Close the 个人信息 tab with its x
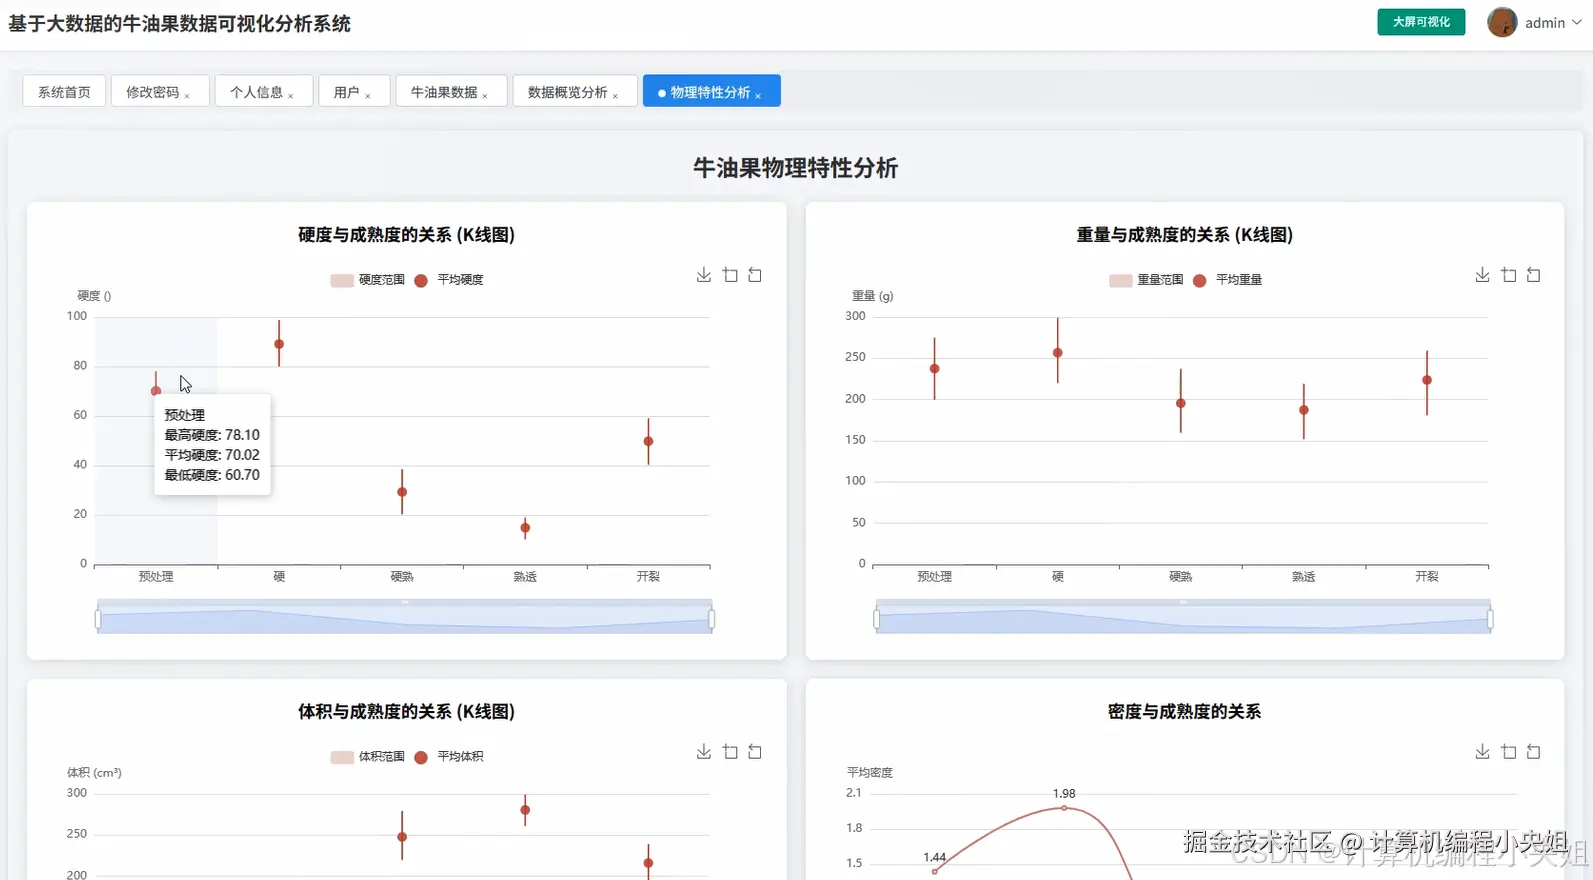Viewport: 1593px width, 880px height. coord(291,95)
